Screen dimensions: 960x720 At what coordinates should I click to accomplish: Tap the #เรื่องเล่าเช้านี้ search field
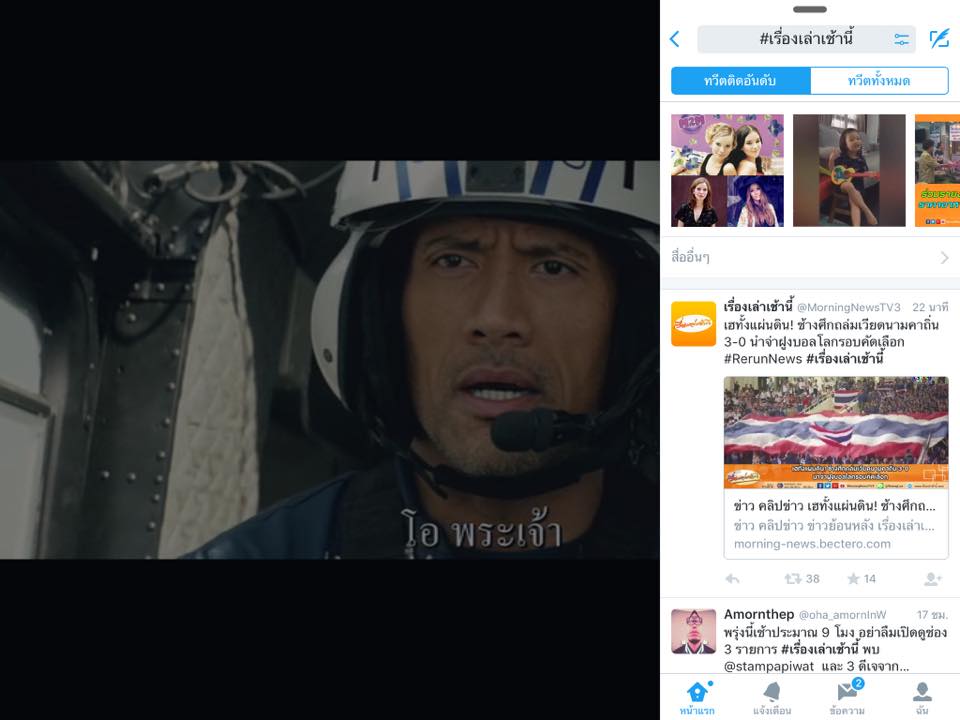[806, 39]
